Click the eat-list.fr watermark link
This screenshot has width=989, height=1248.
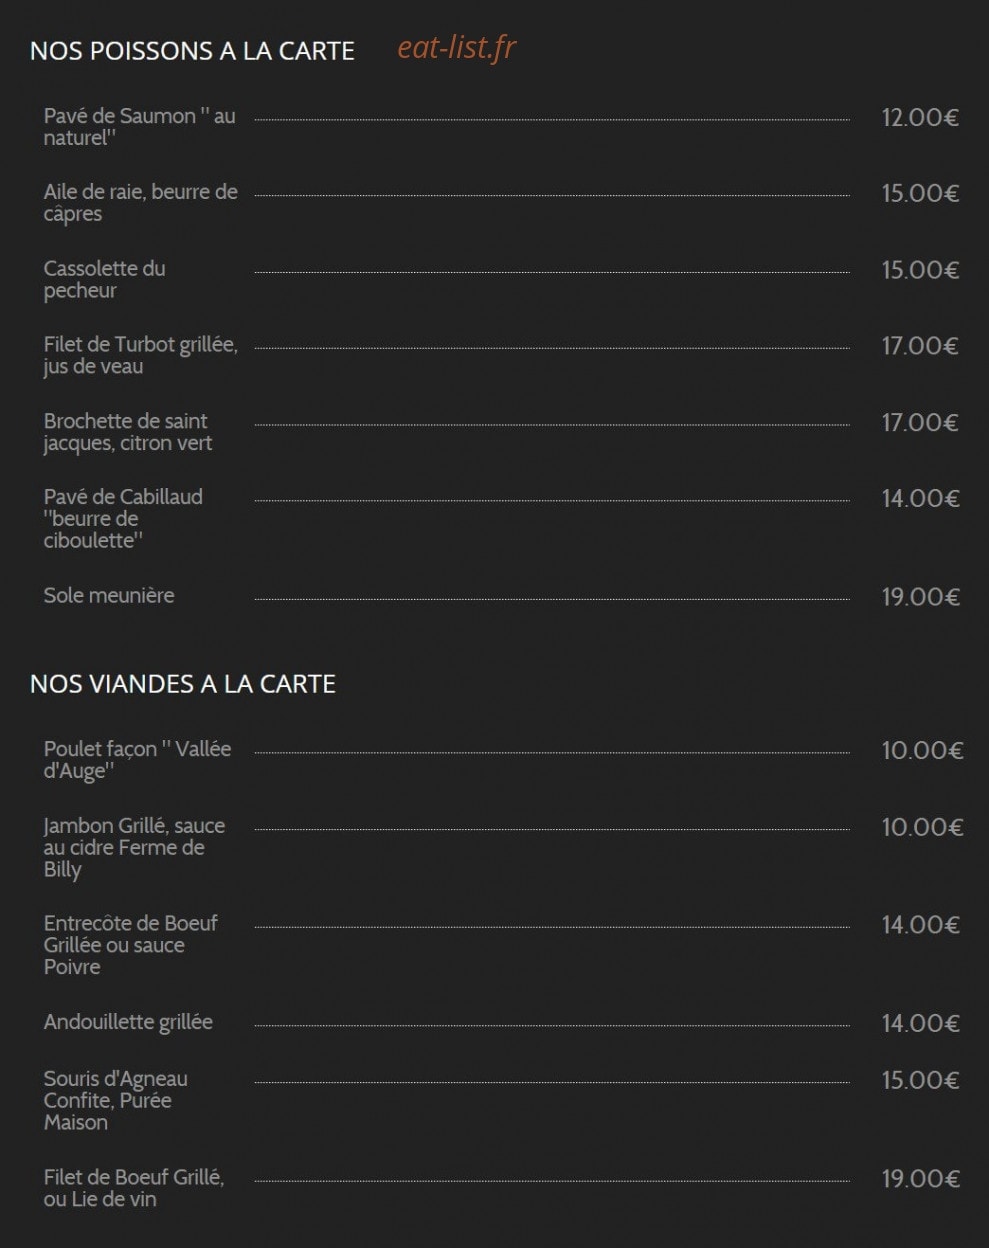[456, 47]
